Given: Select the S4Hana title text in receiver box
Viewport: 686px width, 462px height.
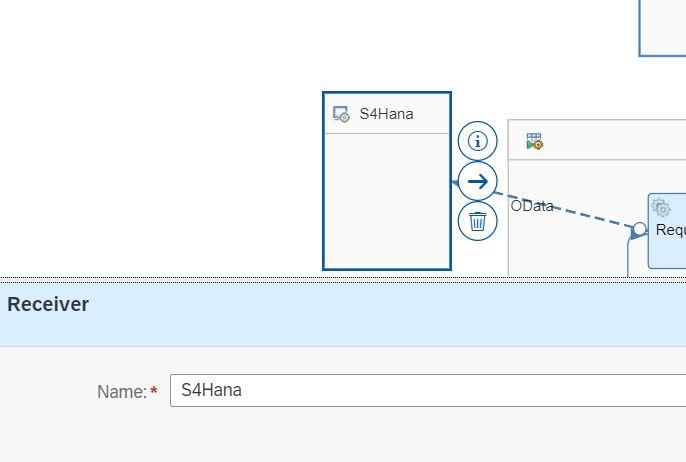Looking at the screenshot, I should point(386,114).
